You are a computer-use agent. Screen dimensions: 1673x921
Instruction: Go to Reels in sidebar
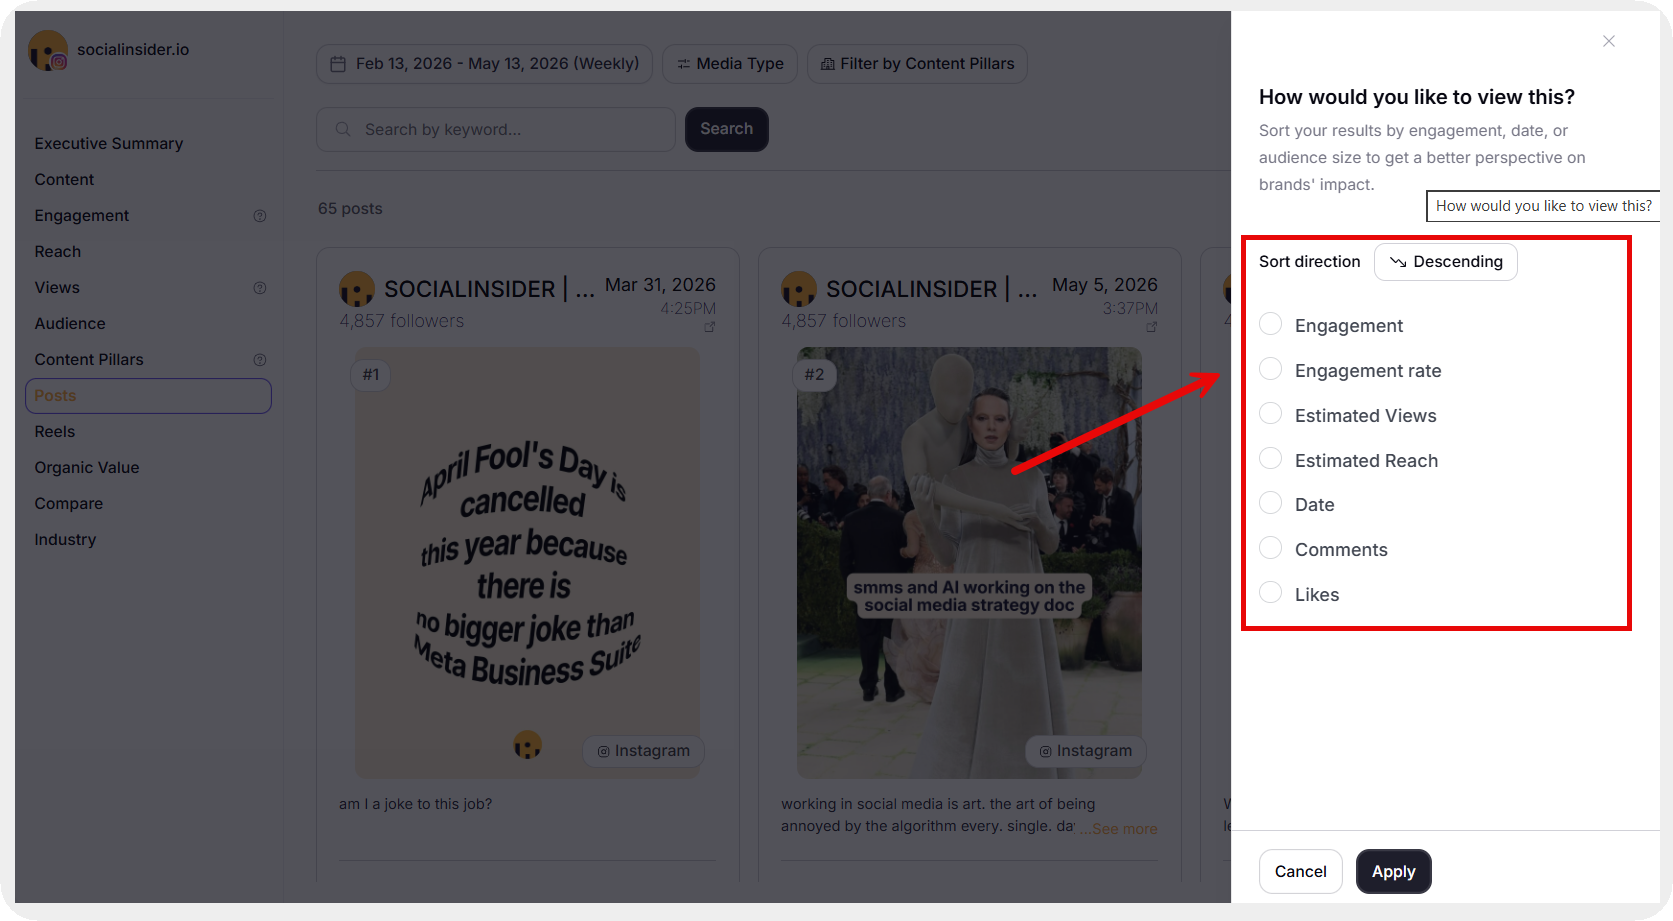(55, 432)
